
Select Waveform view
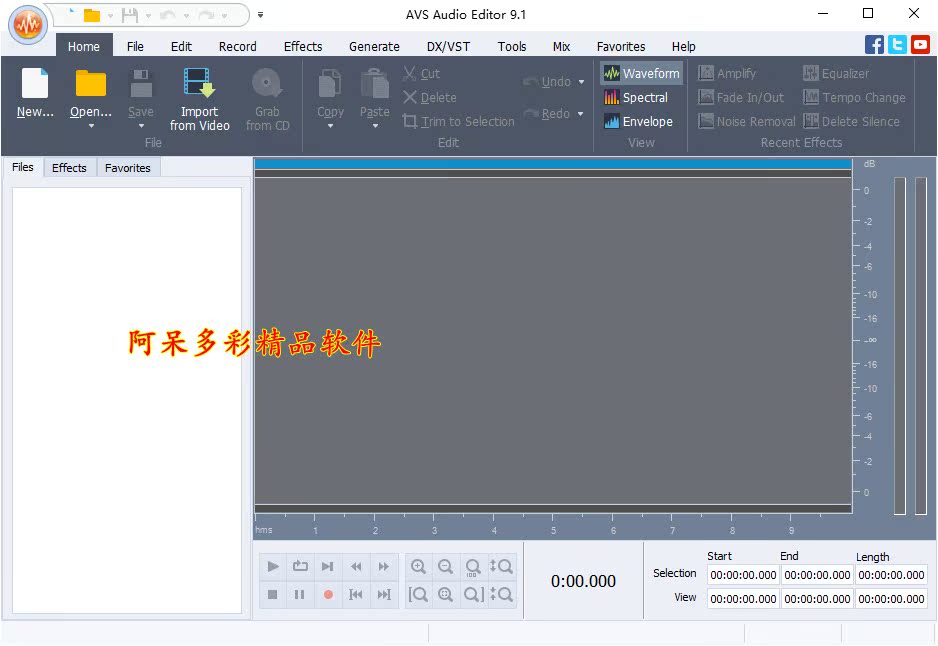point(642,74)
